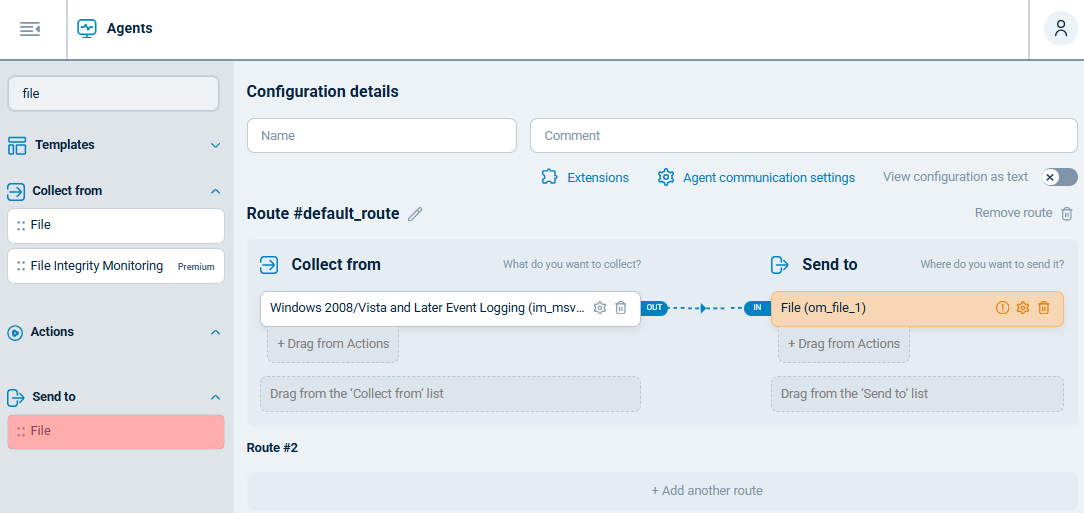Click warning icon on File om_file_1

pyautogui.click(x=1002, y=308)
